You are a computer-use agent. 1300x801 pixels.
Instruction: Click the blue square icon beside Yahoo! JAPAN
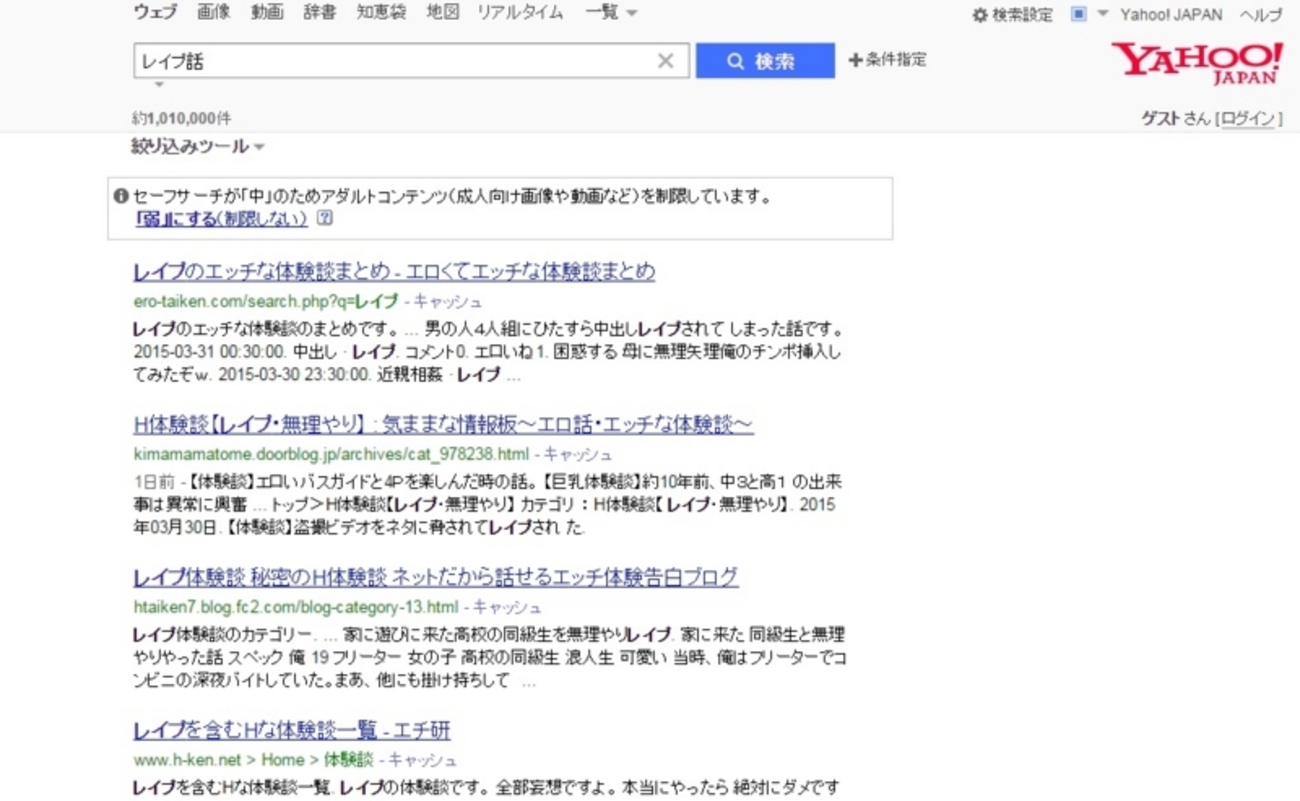pyautogui.click(x=1079, y=14)
